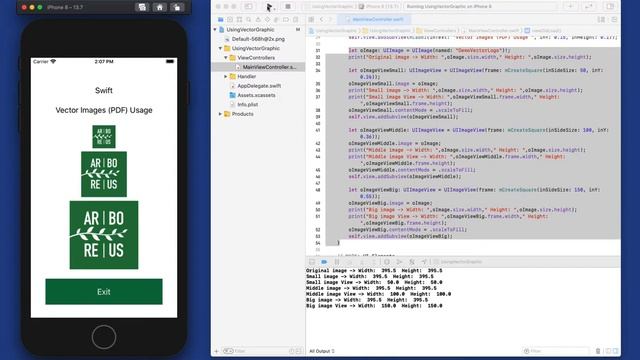Select Default-568h@2x.png in navigator
Viewport: 640px width, 360px height.
tap(258, 39)
